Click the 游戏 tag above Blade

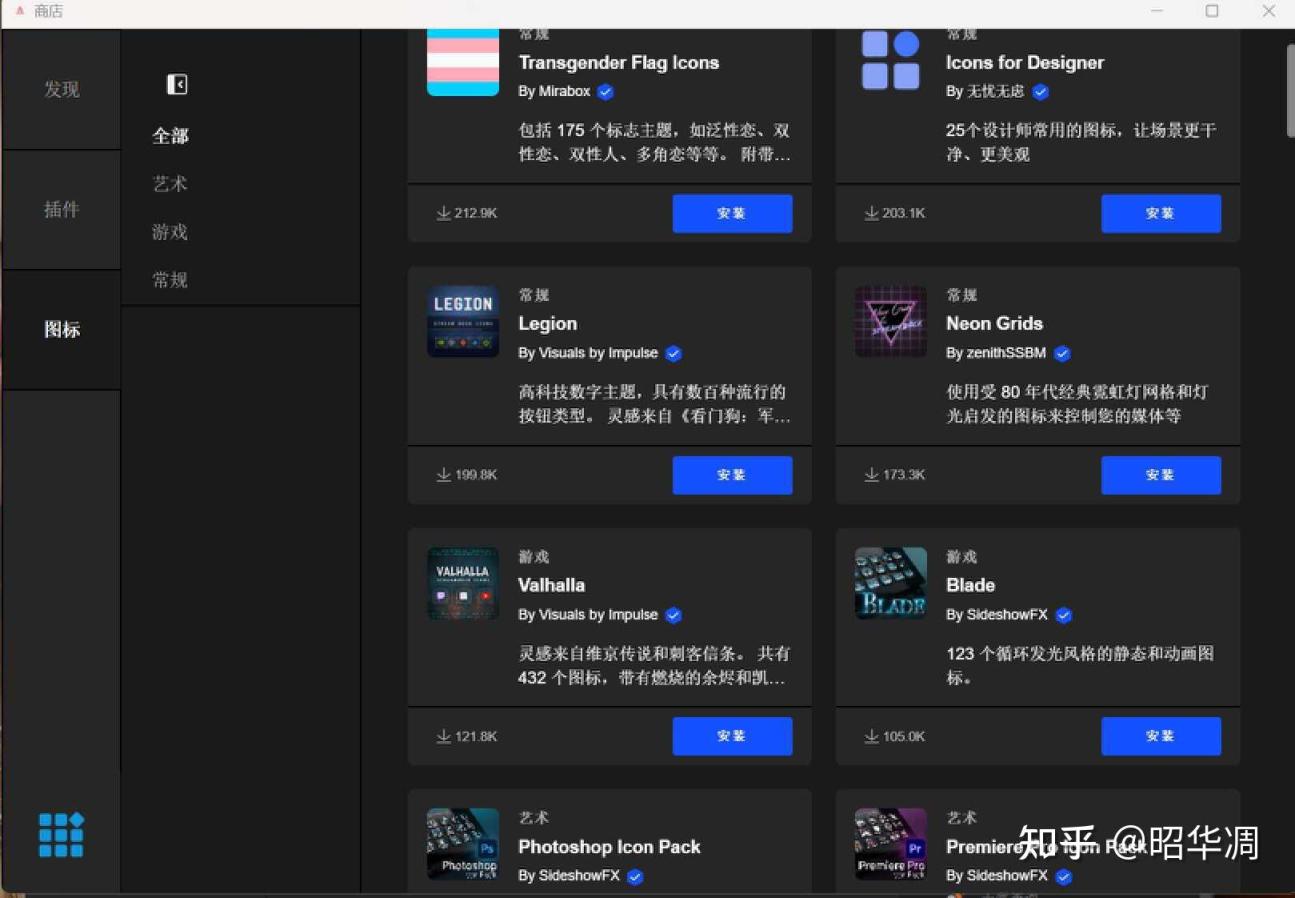[962, 557]
